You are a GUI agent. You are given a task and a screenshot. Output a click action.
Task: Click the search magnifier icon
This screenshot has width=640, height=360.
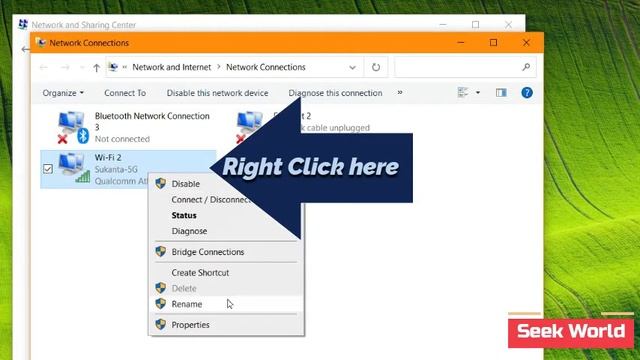click(x=526, y=67)
